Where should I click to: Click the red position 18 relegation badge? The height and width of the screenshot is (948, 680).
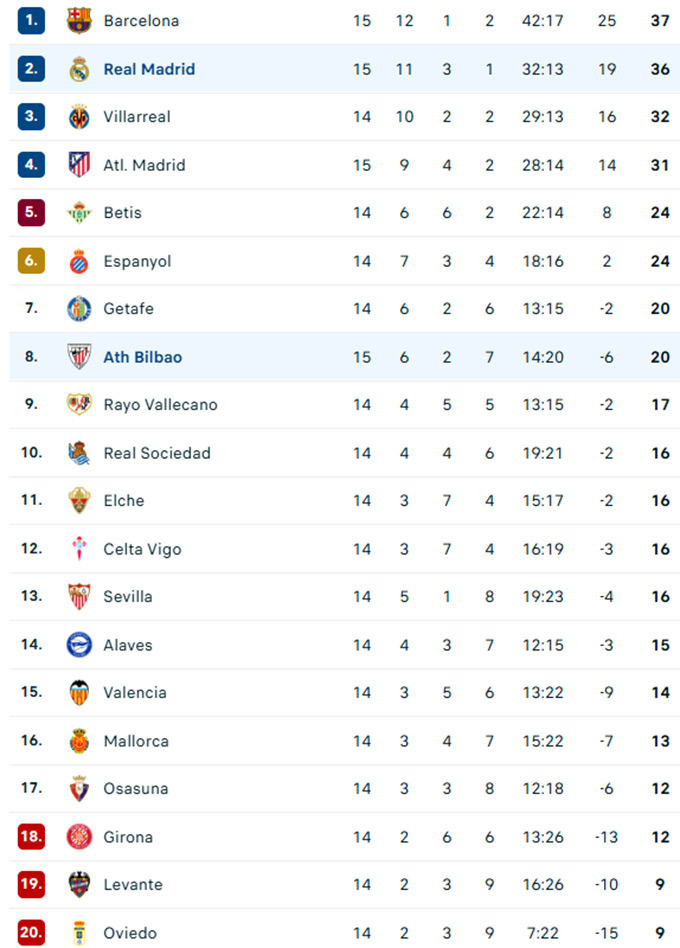point(31,837)
